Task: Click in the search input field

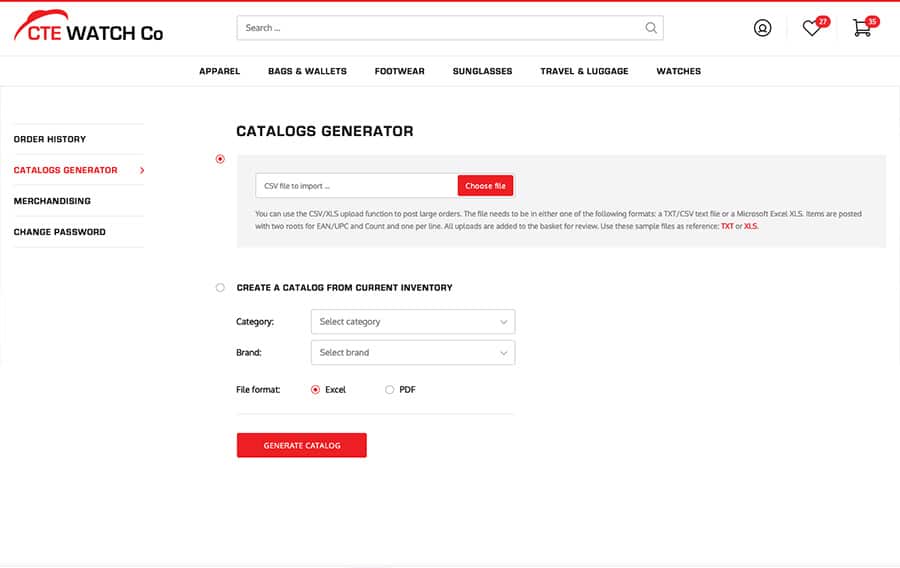Action: [440, 28]
